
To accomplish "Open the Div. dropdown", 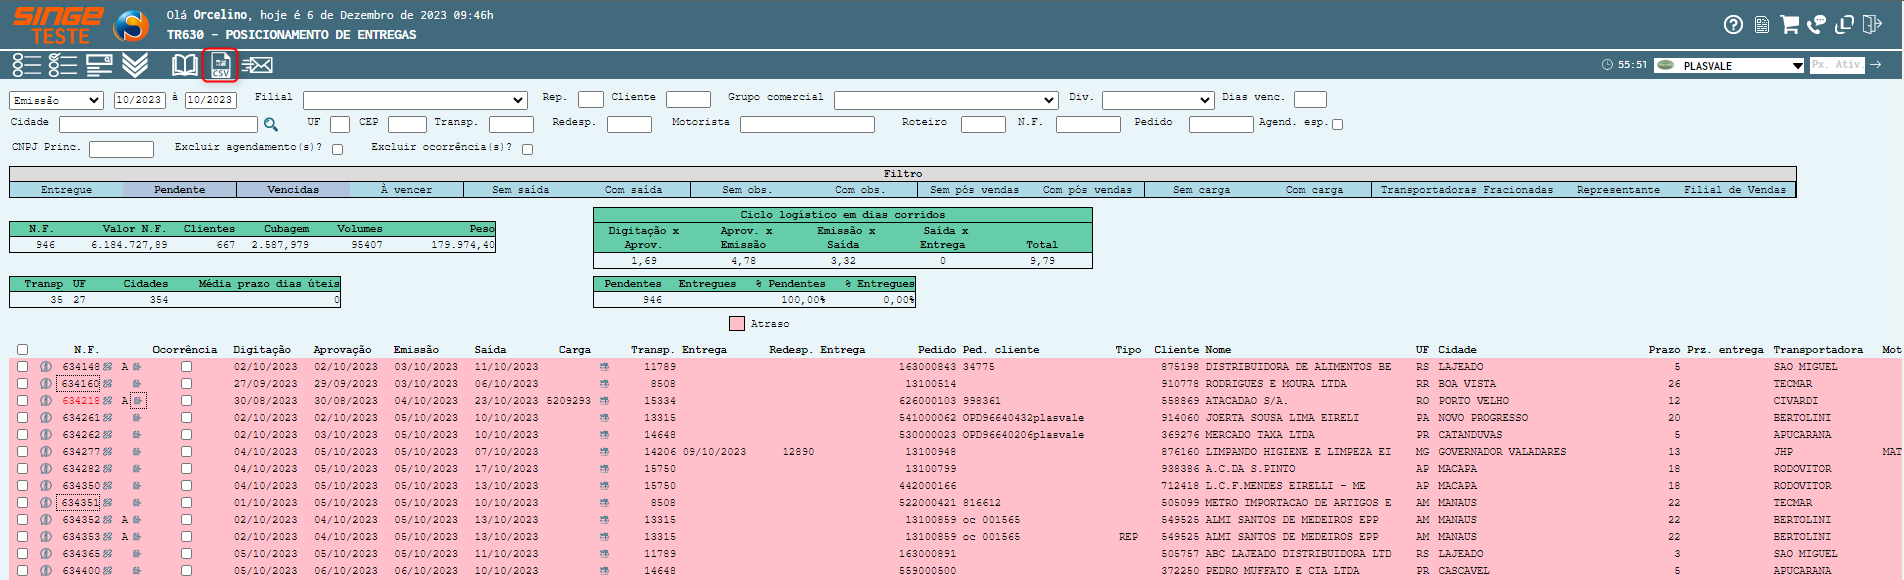I will (x=1158, y=100).
